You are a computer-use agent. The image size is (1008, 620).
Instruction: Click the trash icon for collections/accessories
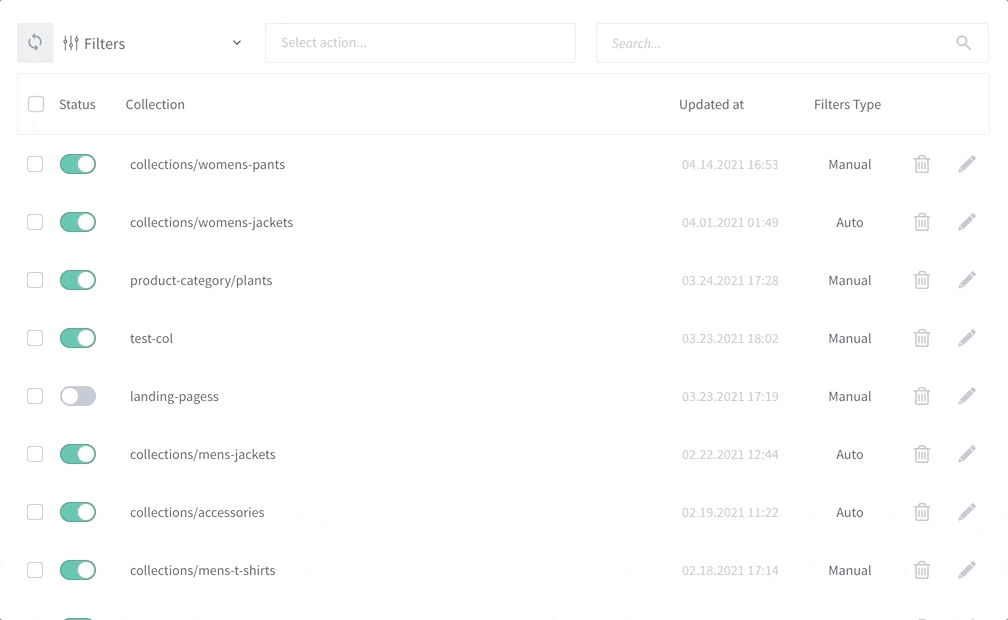point(922,512)
